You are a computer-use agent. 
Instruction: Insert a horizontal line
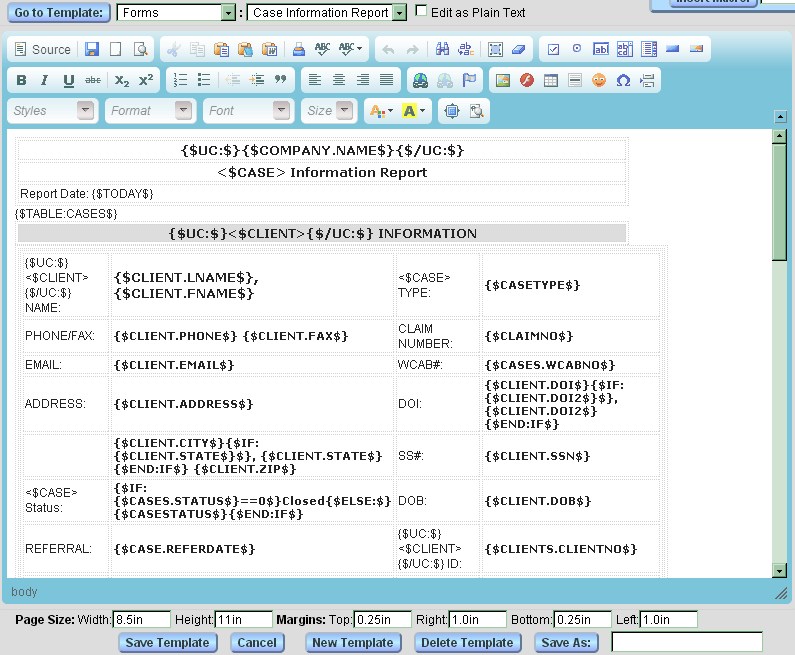[575, 80]
